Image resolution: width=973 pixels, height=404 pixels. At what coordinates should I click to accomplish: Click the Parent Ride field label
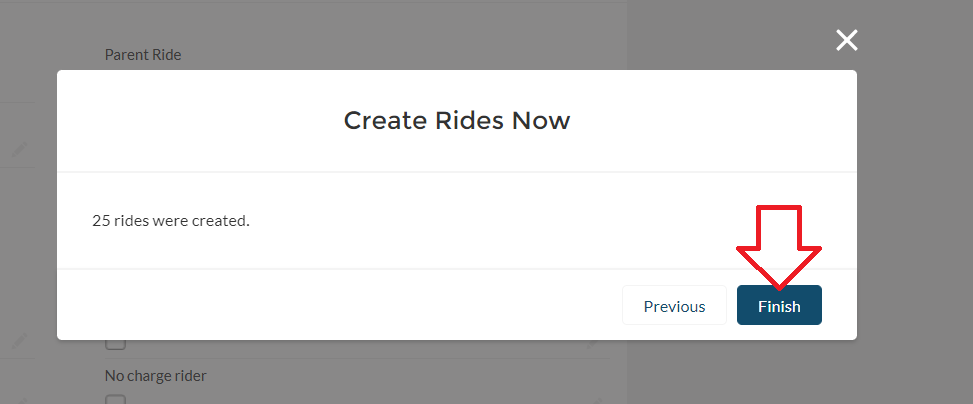(143, 55)
